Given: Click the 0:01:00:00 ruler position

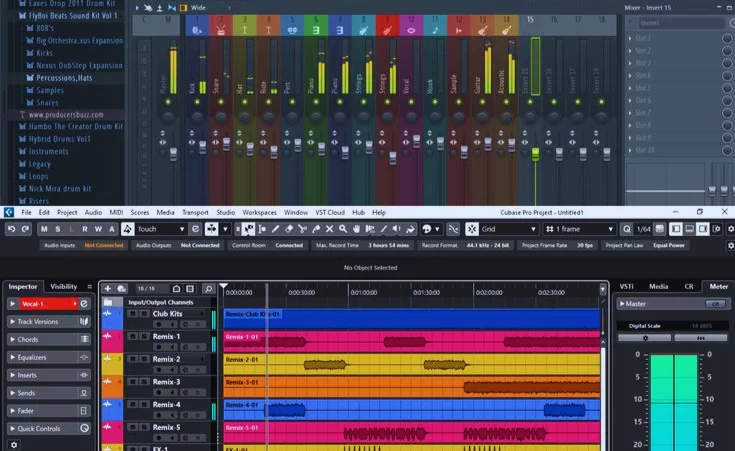Looking at the screenshot, I should pyautogui.click(x=364, y=292).
